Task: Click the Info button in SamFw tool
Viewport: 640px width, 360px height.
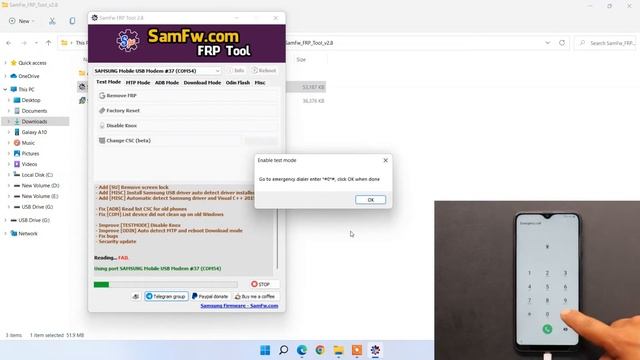Action: (x=236, y=71)
